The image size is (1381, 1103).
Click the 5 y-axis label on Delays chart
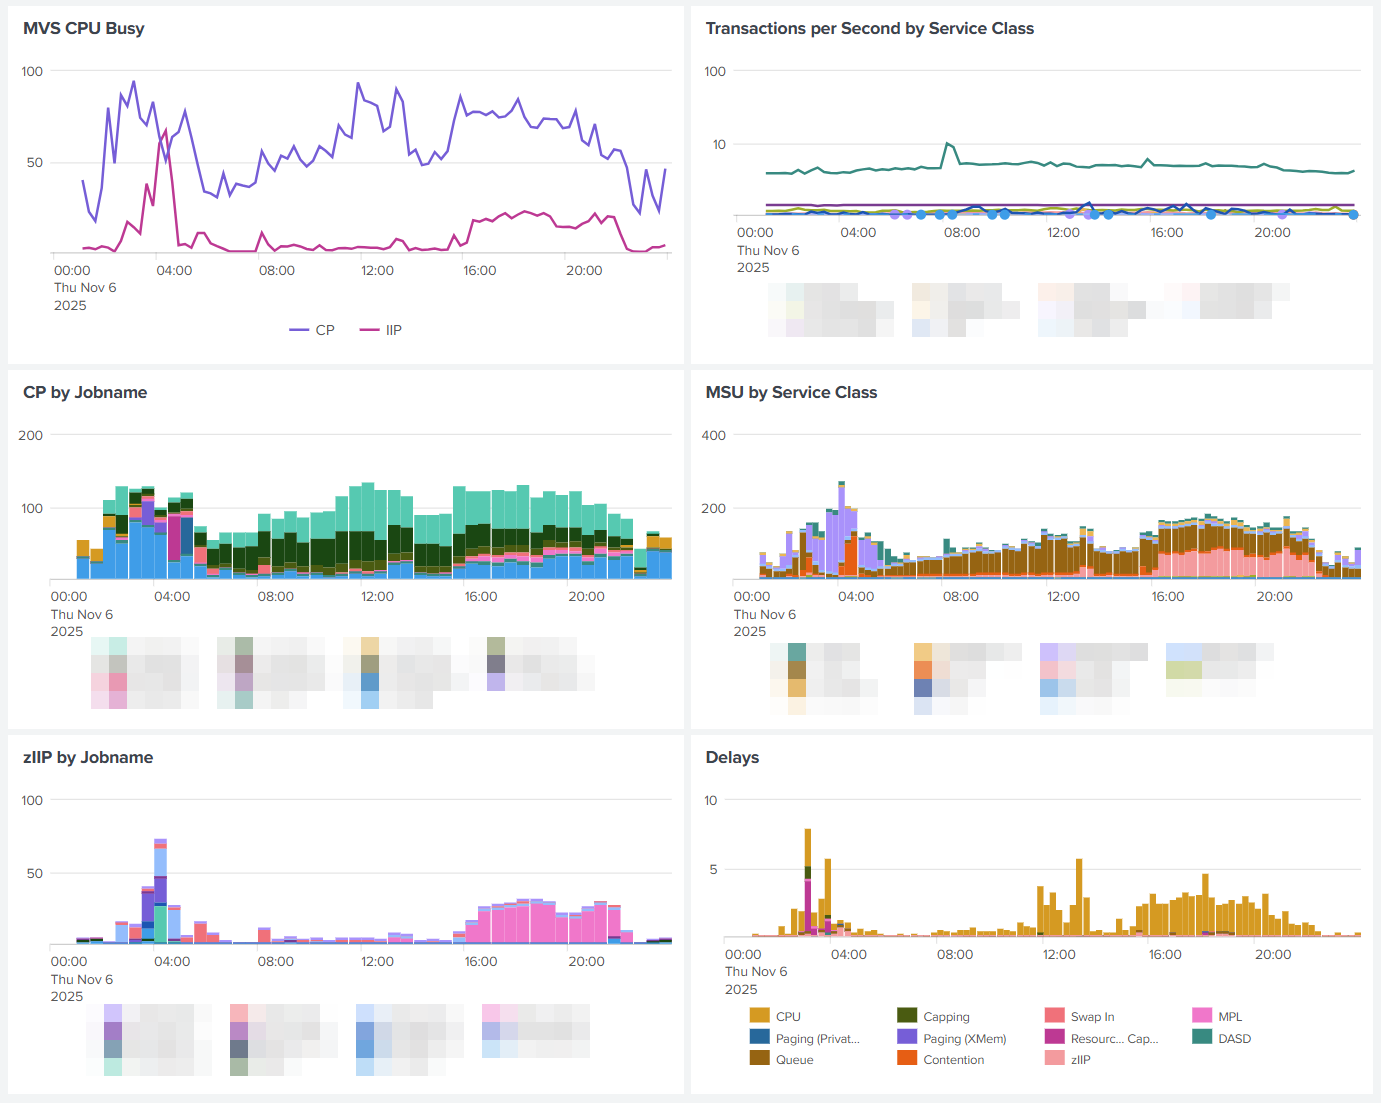(713, 869)
